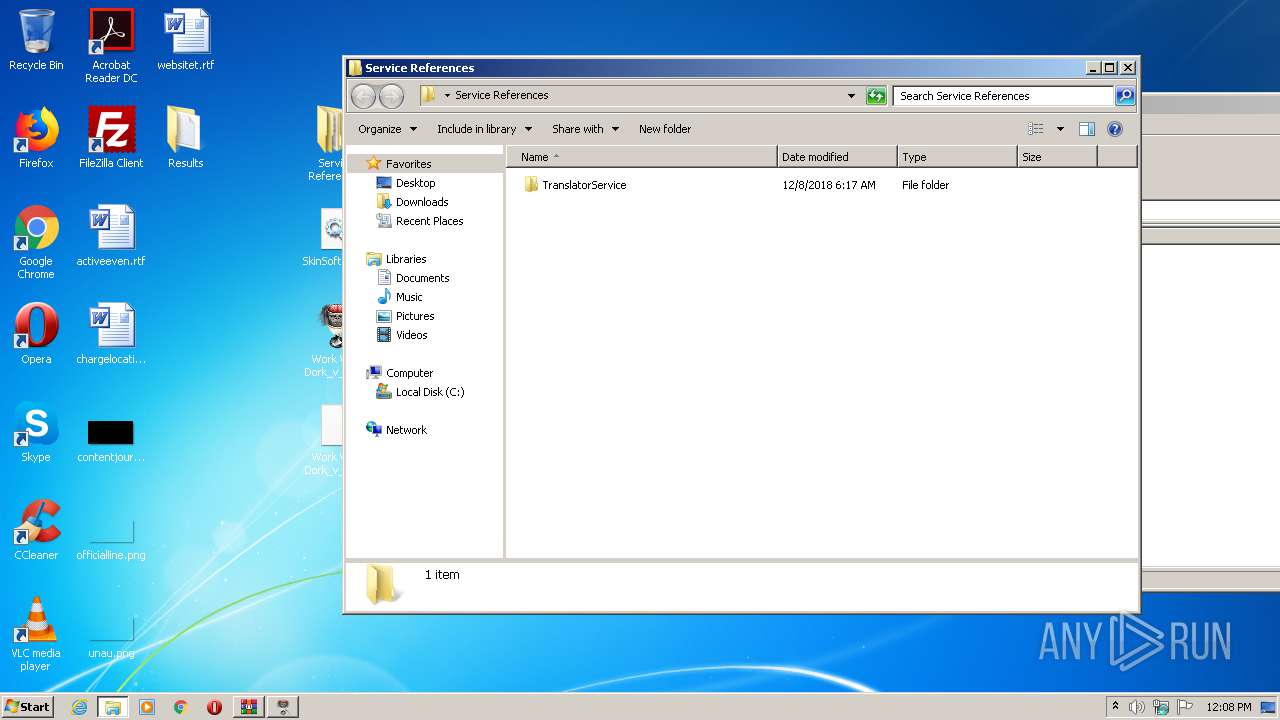Click the change view icon

(1036, 129)
